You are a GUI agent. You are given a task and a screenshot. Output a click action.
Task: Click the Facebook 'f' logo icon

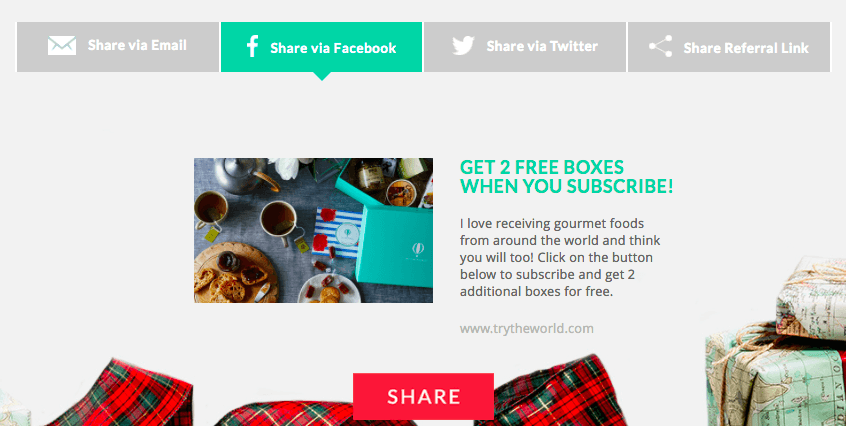tap(252, 46)
